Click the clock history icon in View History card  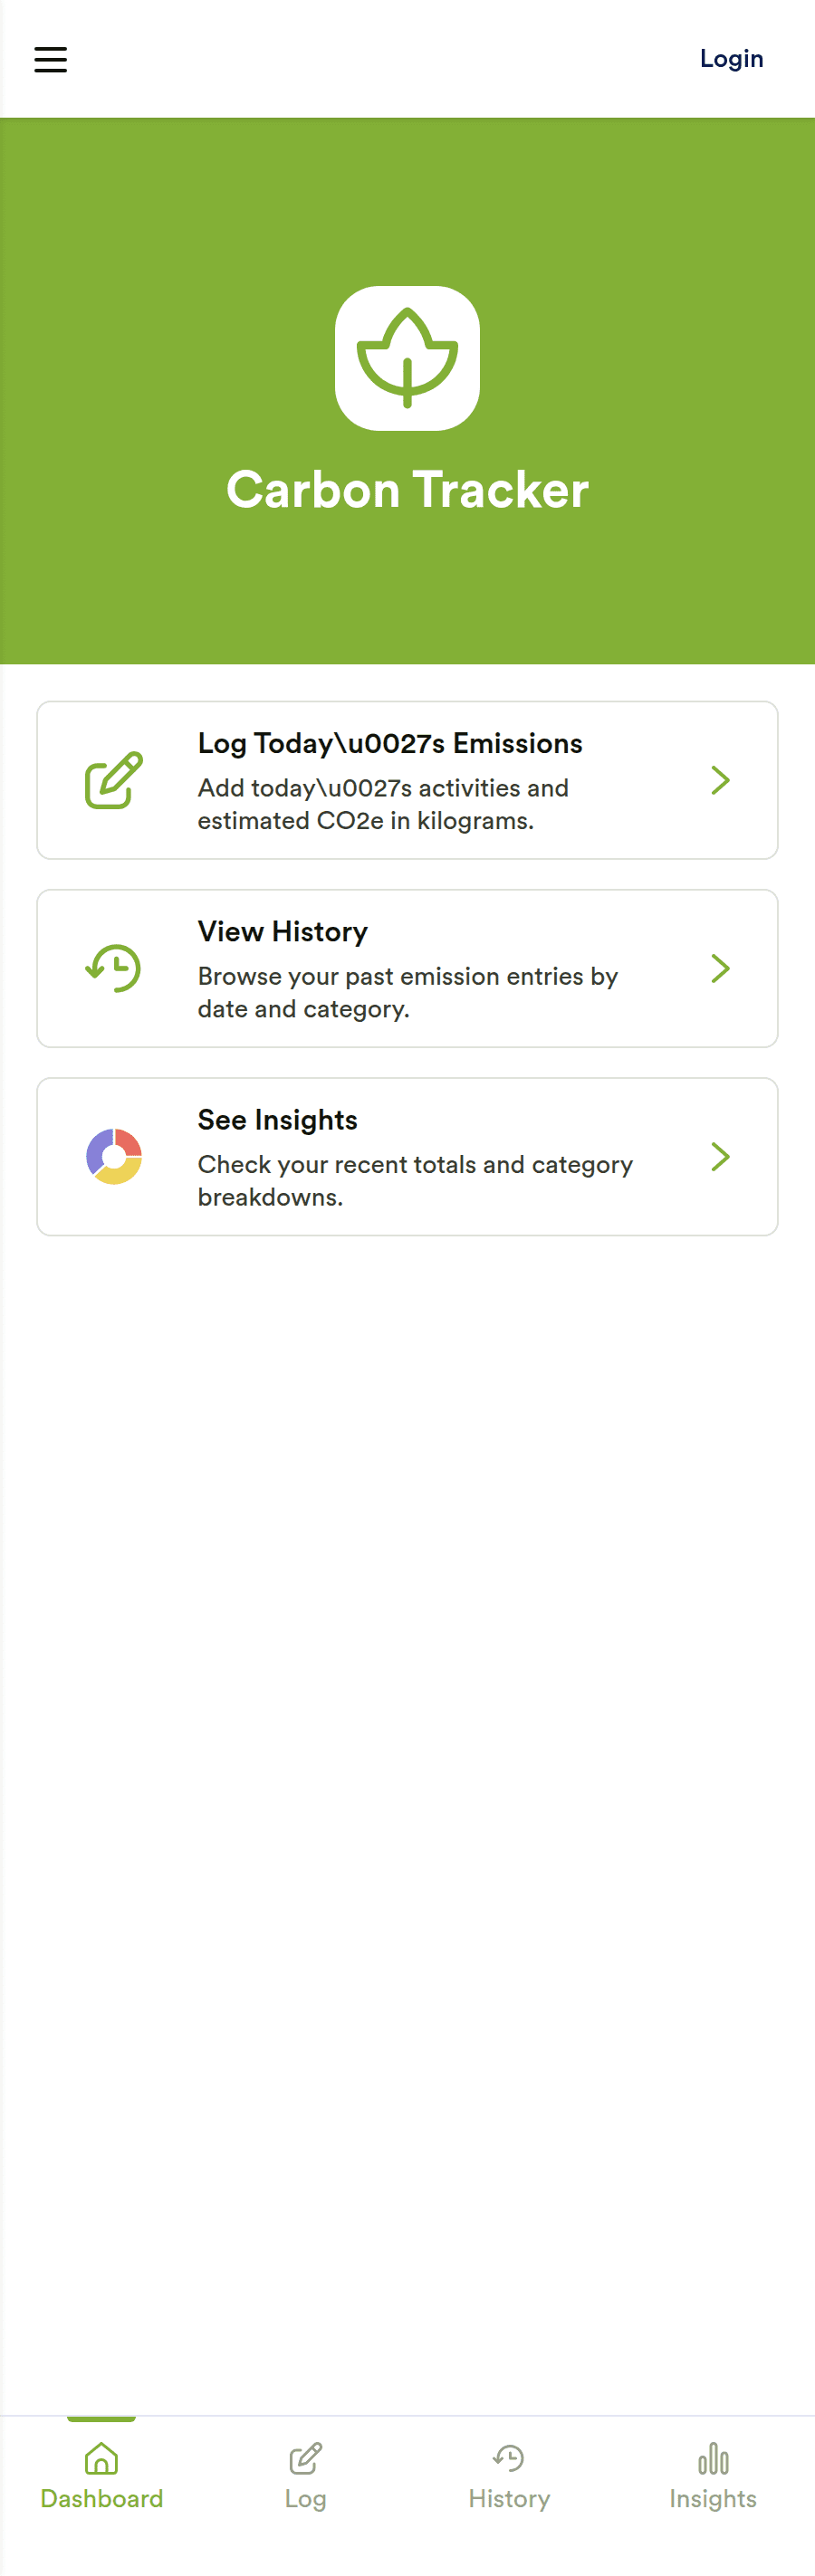point(114,968)
